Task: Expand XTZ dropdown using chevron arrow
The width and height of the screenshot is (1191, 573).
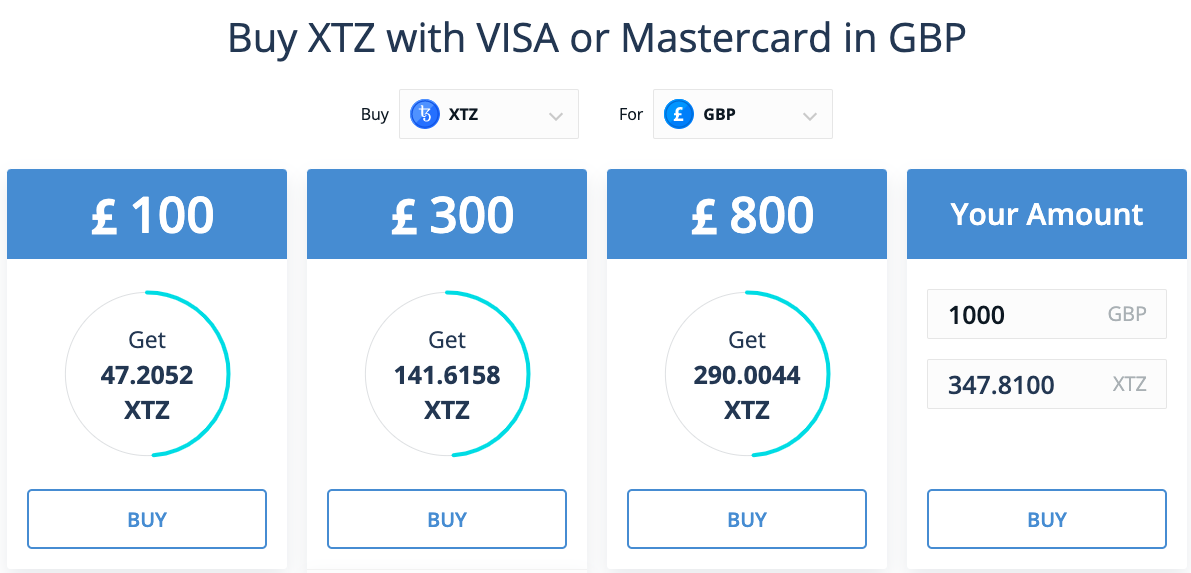Action: [556, 116]
